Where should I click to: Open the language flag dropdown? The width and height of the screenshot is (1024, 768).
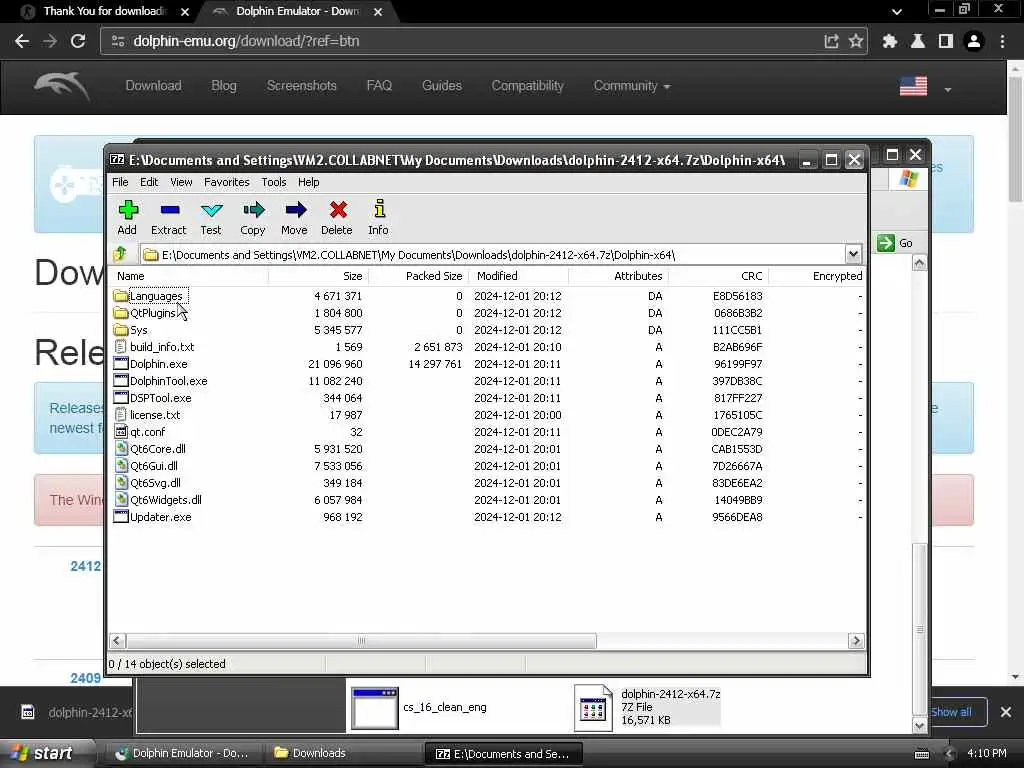(x=925, y=87)
